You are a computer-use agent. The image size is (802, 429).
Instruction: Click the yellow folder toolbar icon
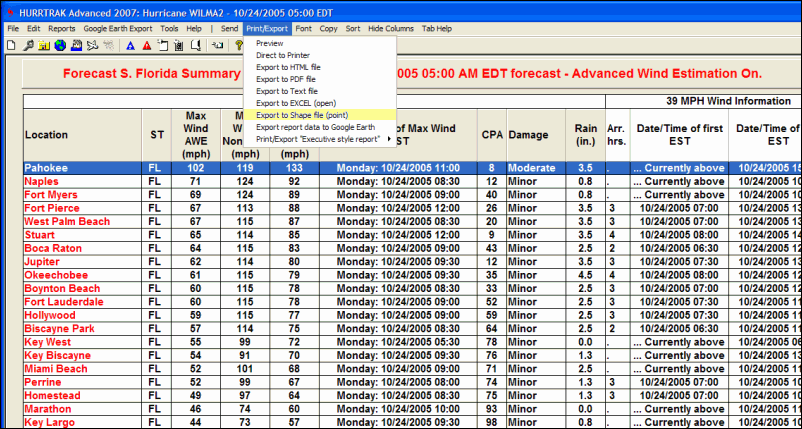[43, 45]
